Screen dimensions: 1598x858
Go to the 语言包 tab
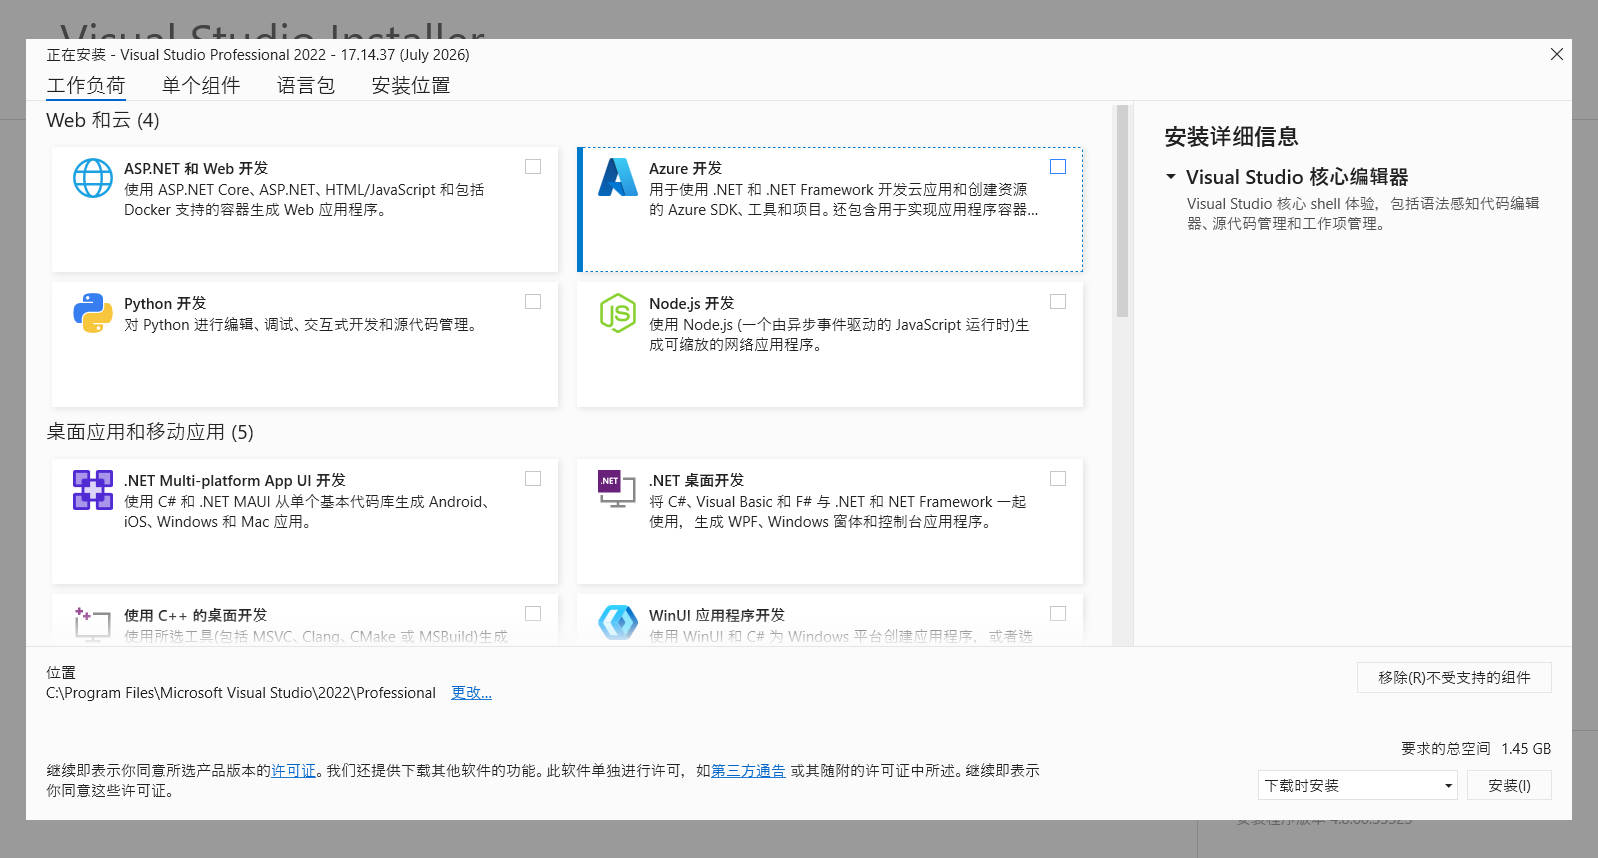306,86
